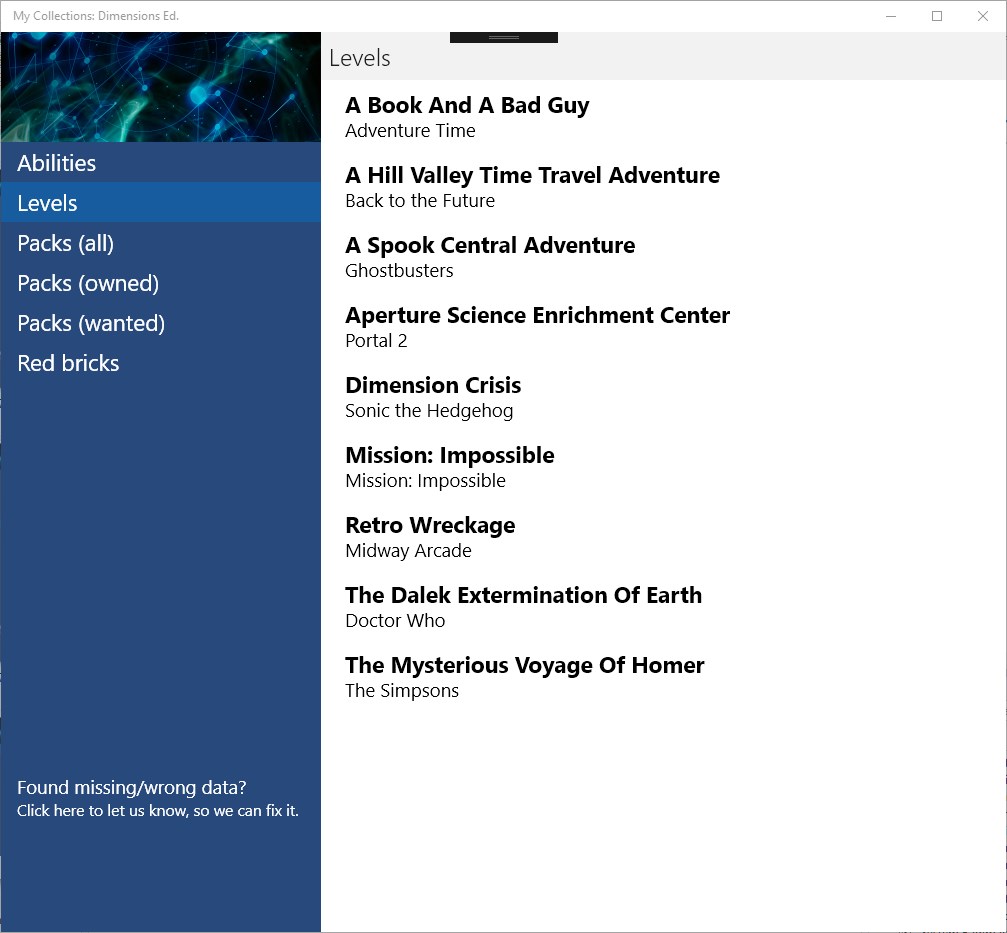
Task: Click the Levels page heading
Action: tap(360, 58)
